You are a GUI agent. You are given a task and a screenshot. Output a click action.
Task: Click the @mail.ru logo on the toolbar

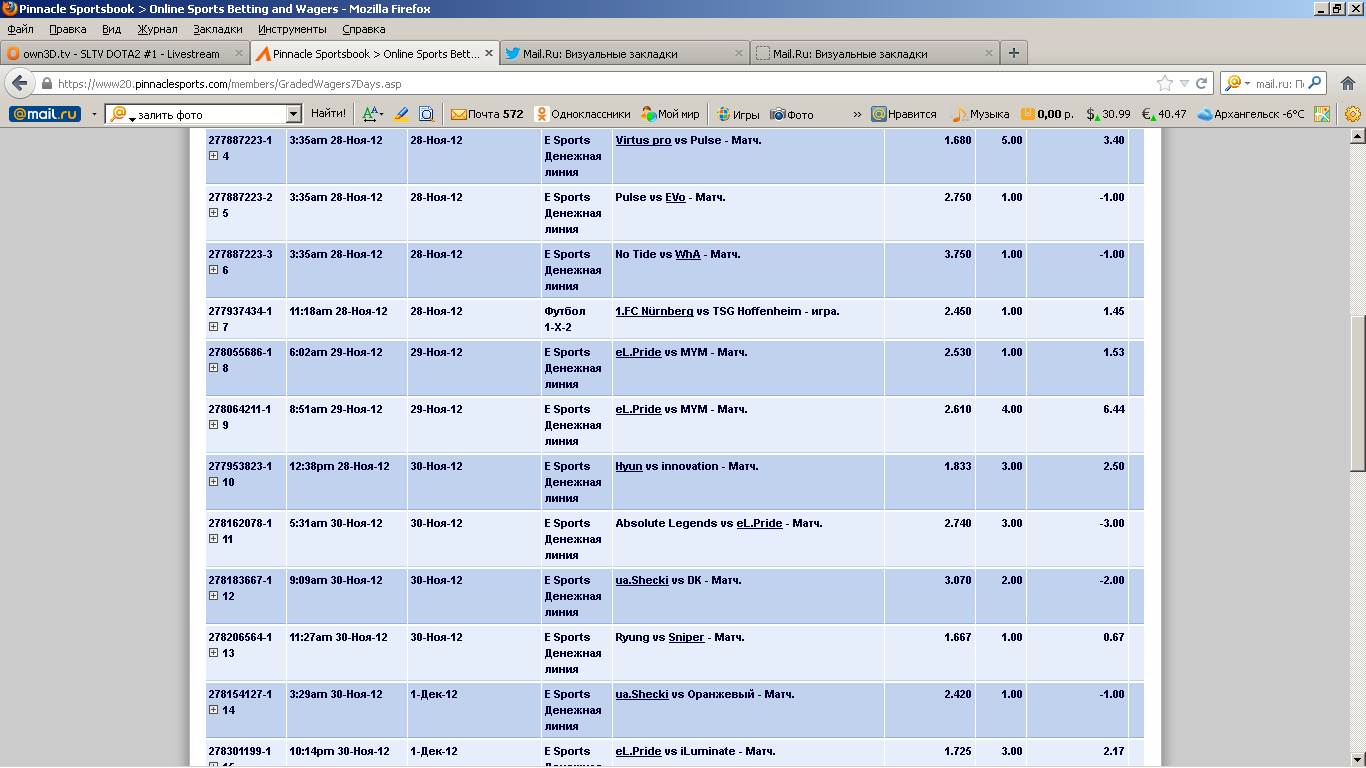(x=45, y=114)
